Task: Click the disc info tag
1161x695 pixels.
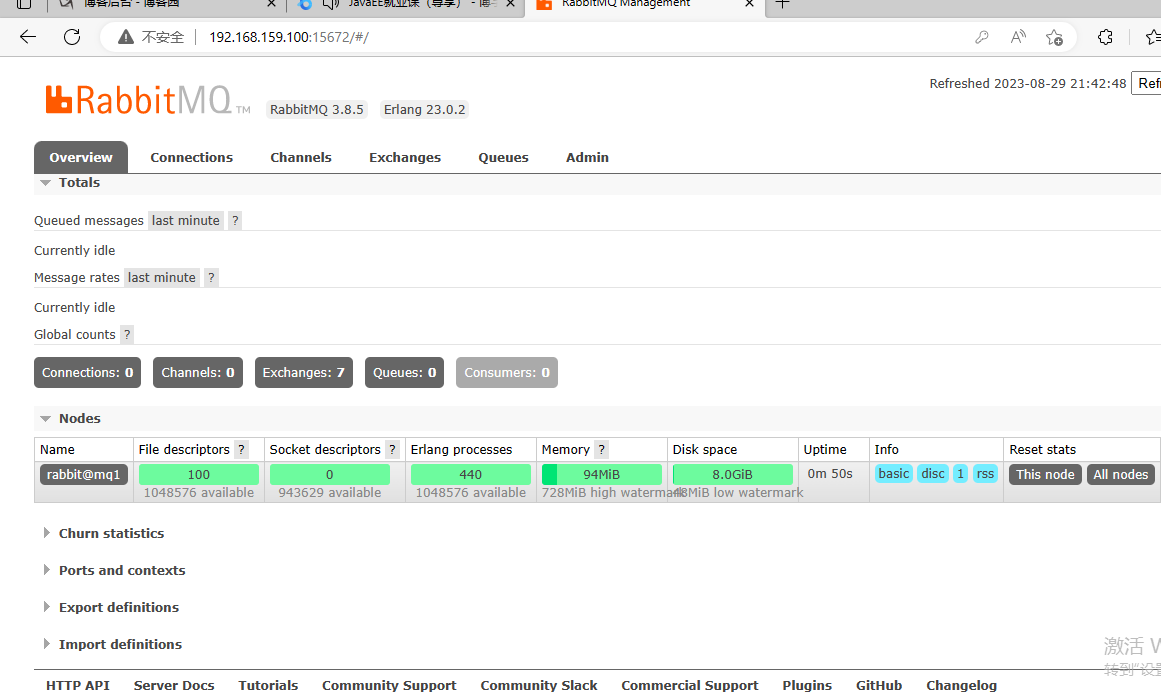Action: 933,474
